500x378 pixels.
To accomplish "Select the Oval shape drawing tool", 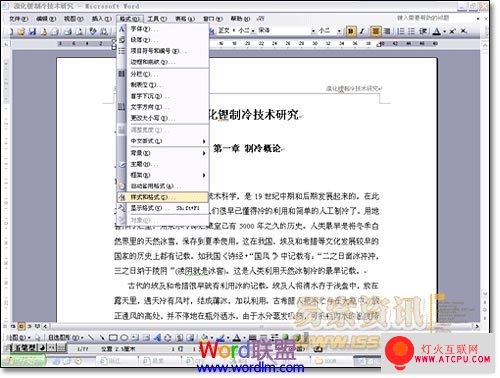I will point(124,338).
